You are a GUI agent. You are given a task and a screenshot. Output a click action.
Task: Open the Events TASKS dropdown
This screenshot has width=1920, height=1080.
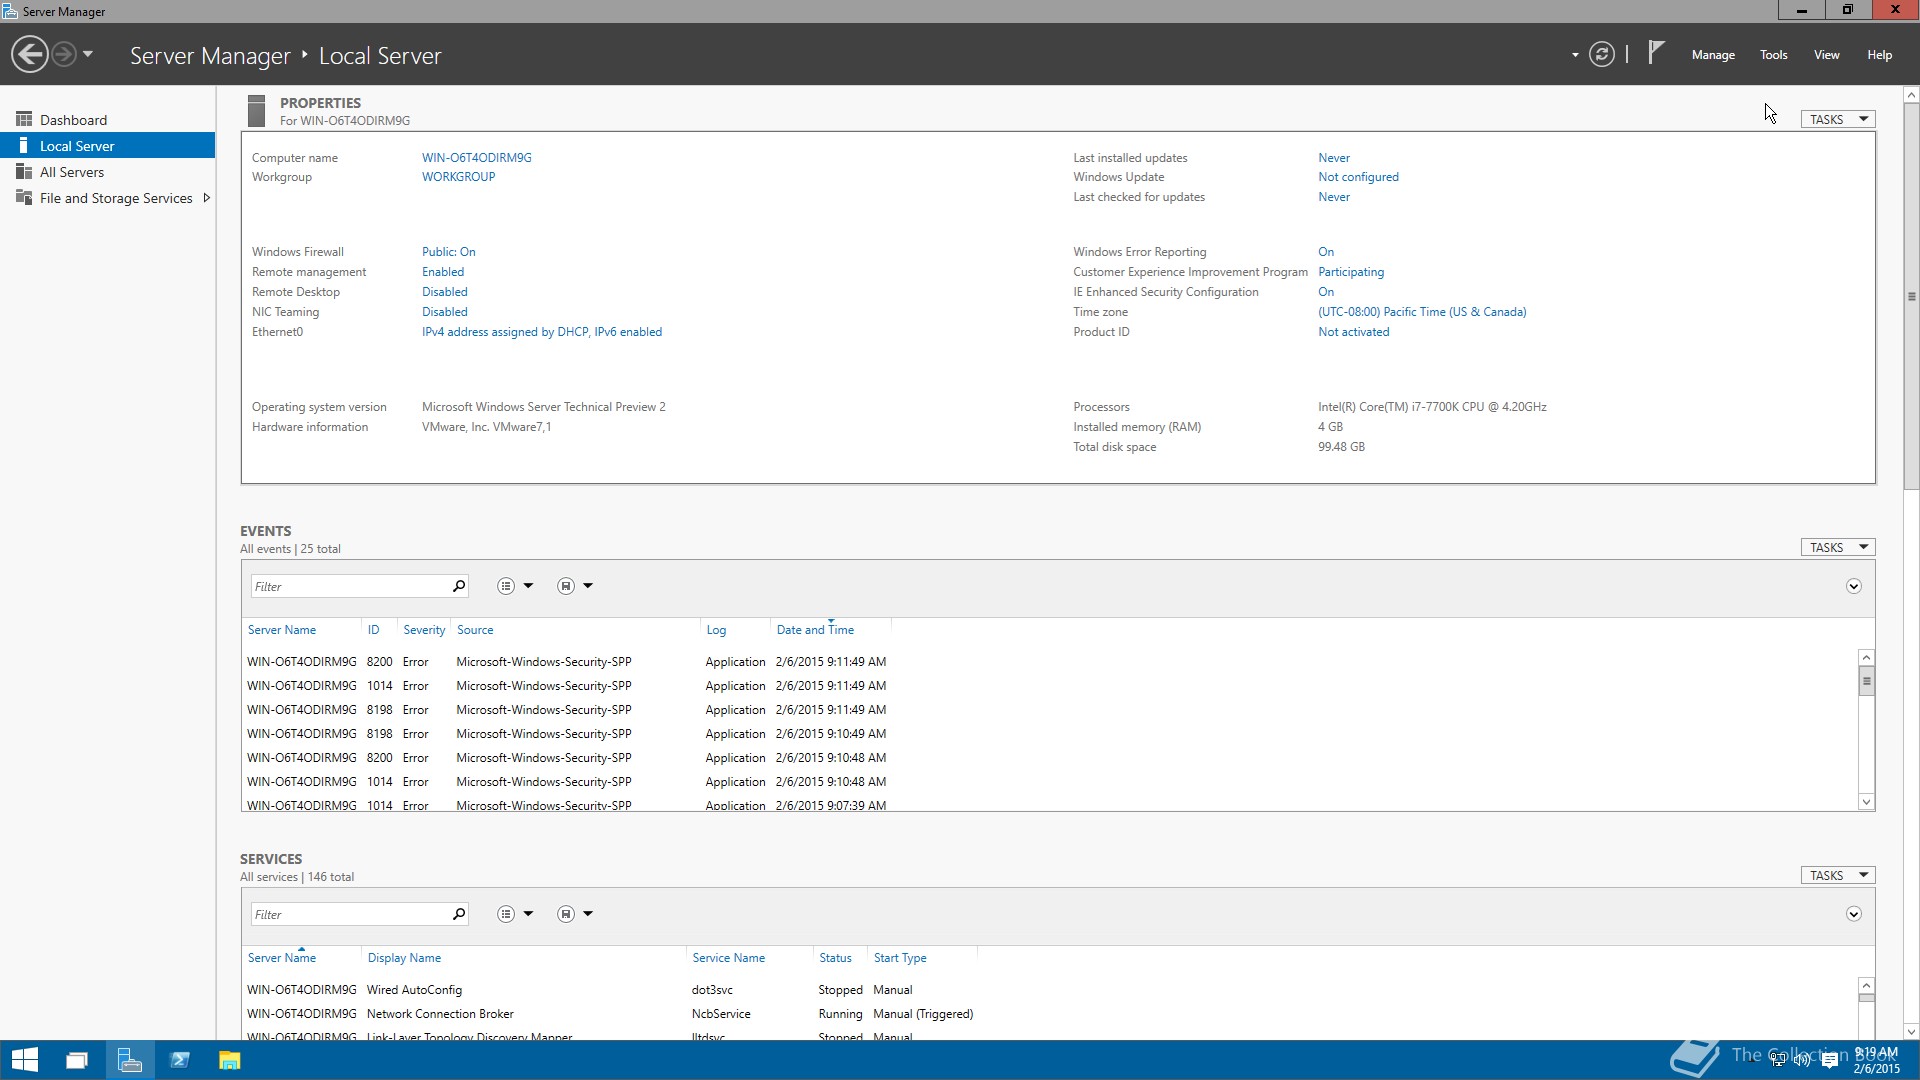[1838, 547]
